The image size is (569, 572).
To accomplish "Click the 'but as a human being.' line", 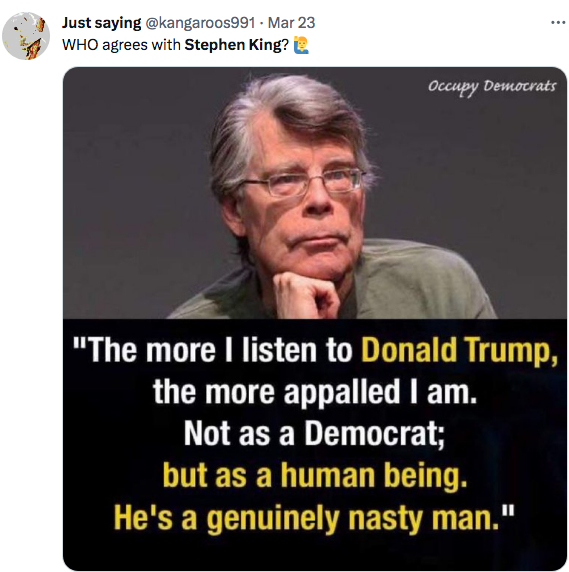I will click(x=315, y=475).
